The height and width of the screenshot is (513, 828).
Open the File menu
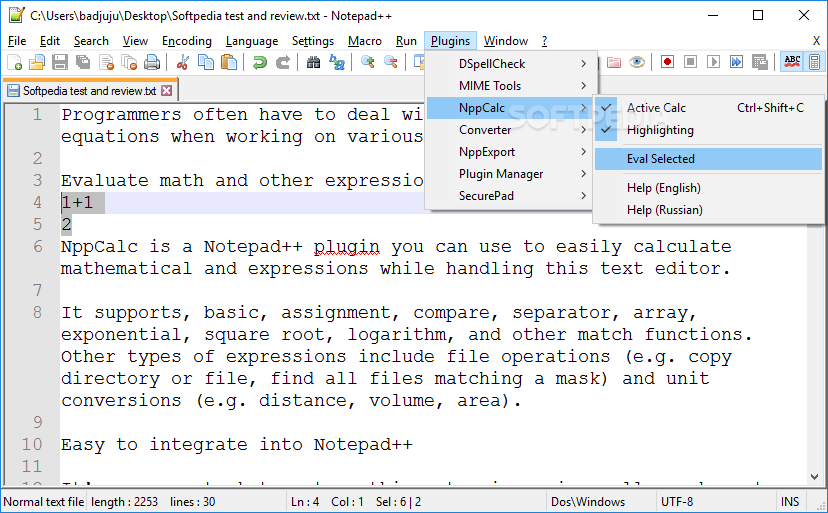pos(17,41)
